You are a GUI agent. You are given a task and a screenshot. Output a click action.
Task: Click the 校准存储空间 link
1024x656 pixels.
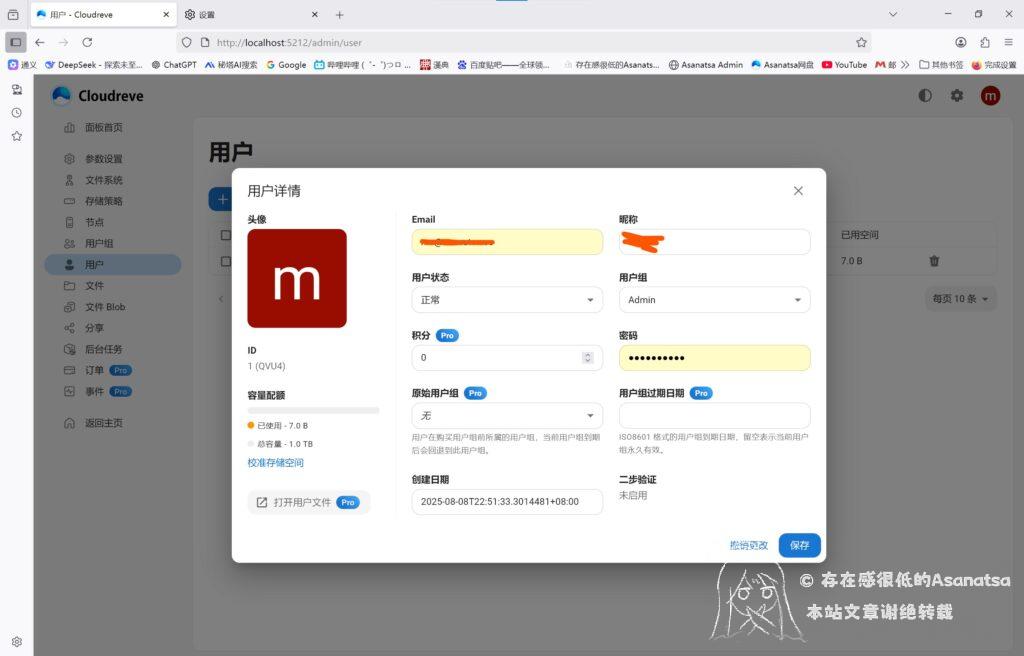pyautogui.click(x=275, y=463)
